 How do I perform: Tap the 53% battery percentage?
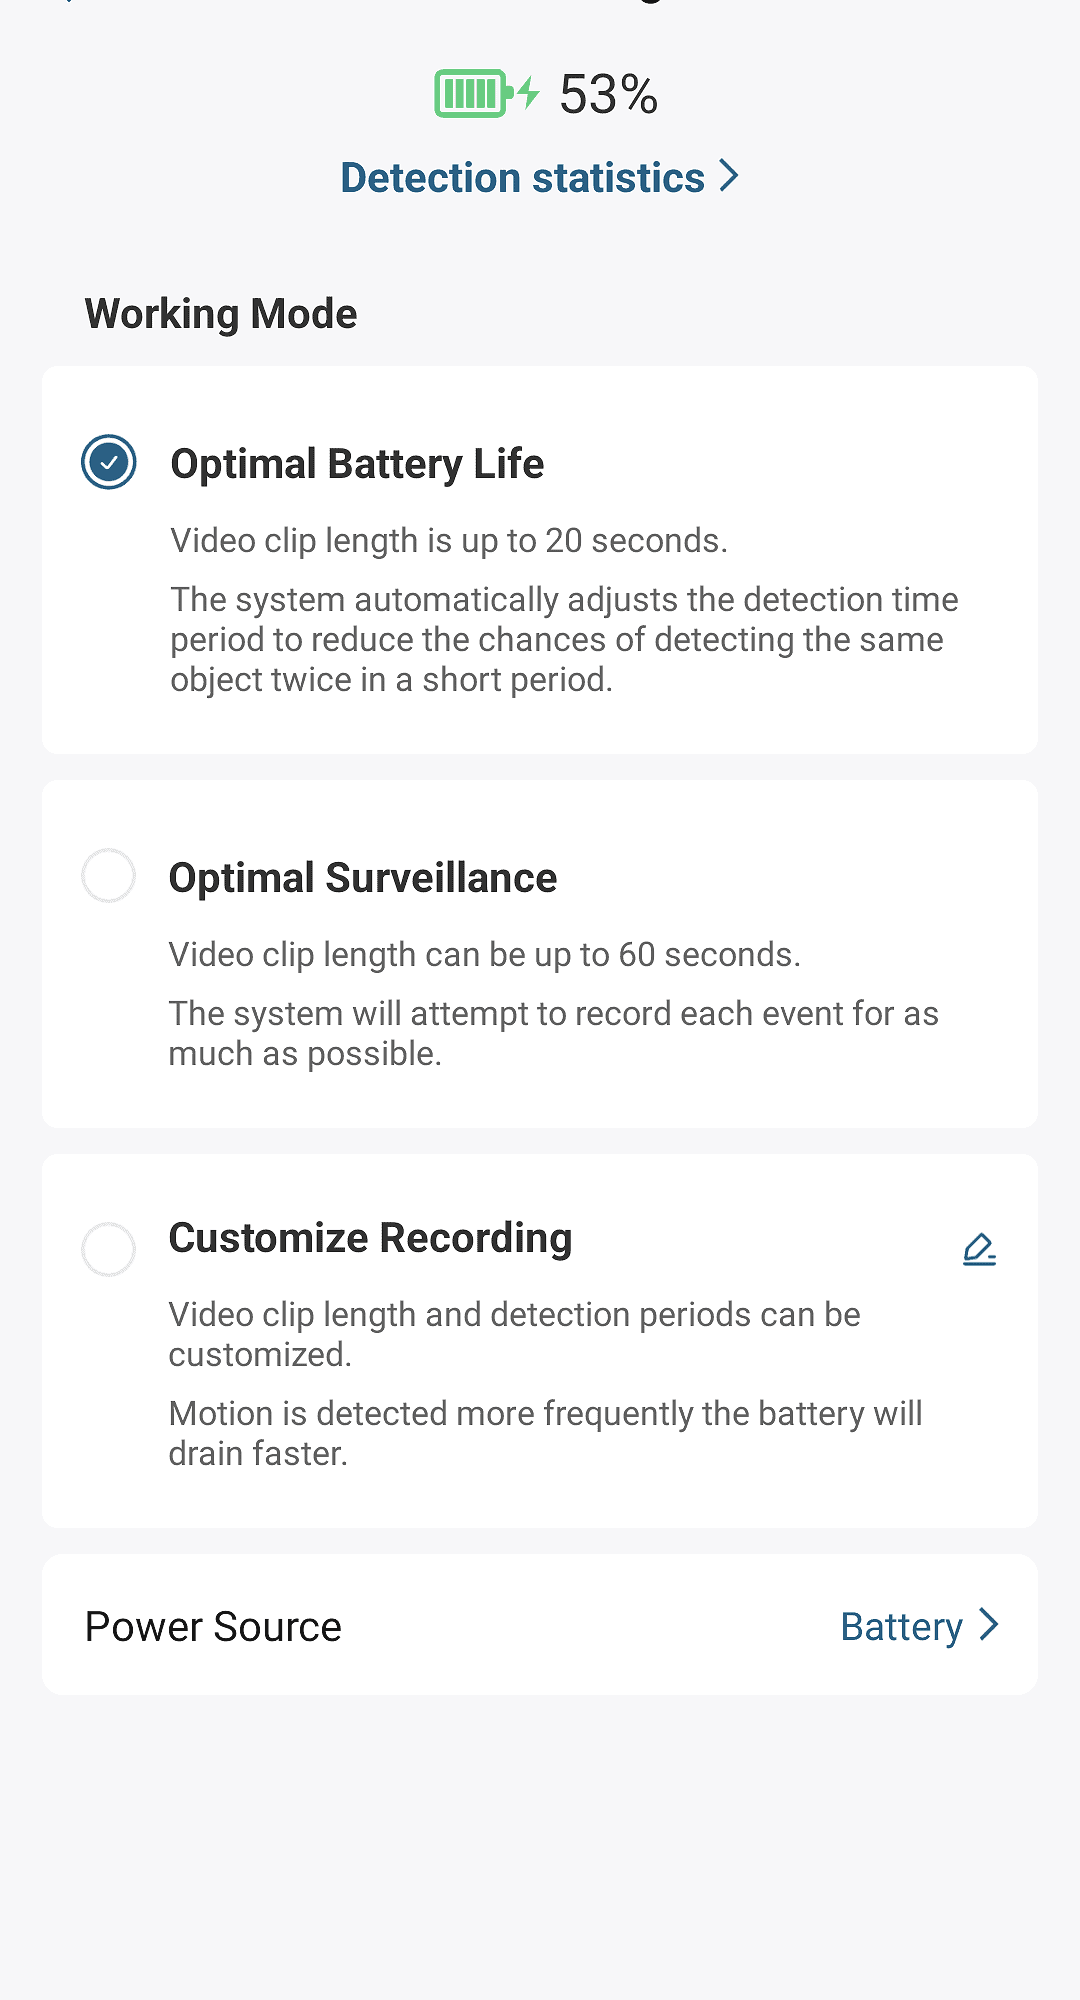tap(608, 95)
